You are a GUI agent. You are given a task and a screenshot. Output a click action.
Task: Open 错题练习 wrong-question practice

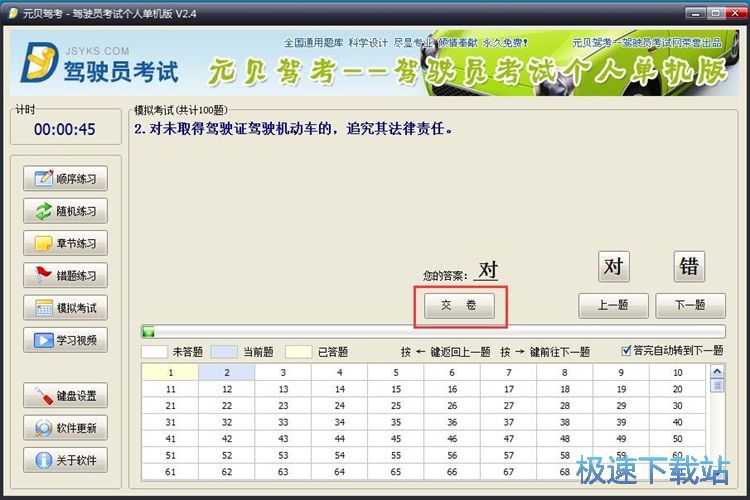66,275
